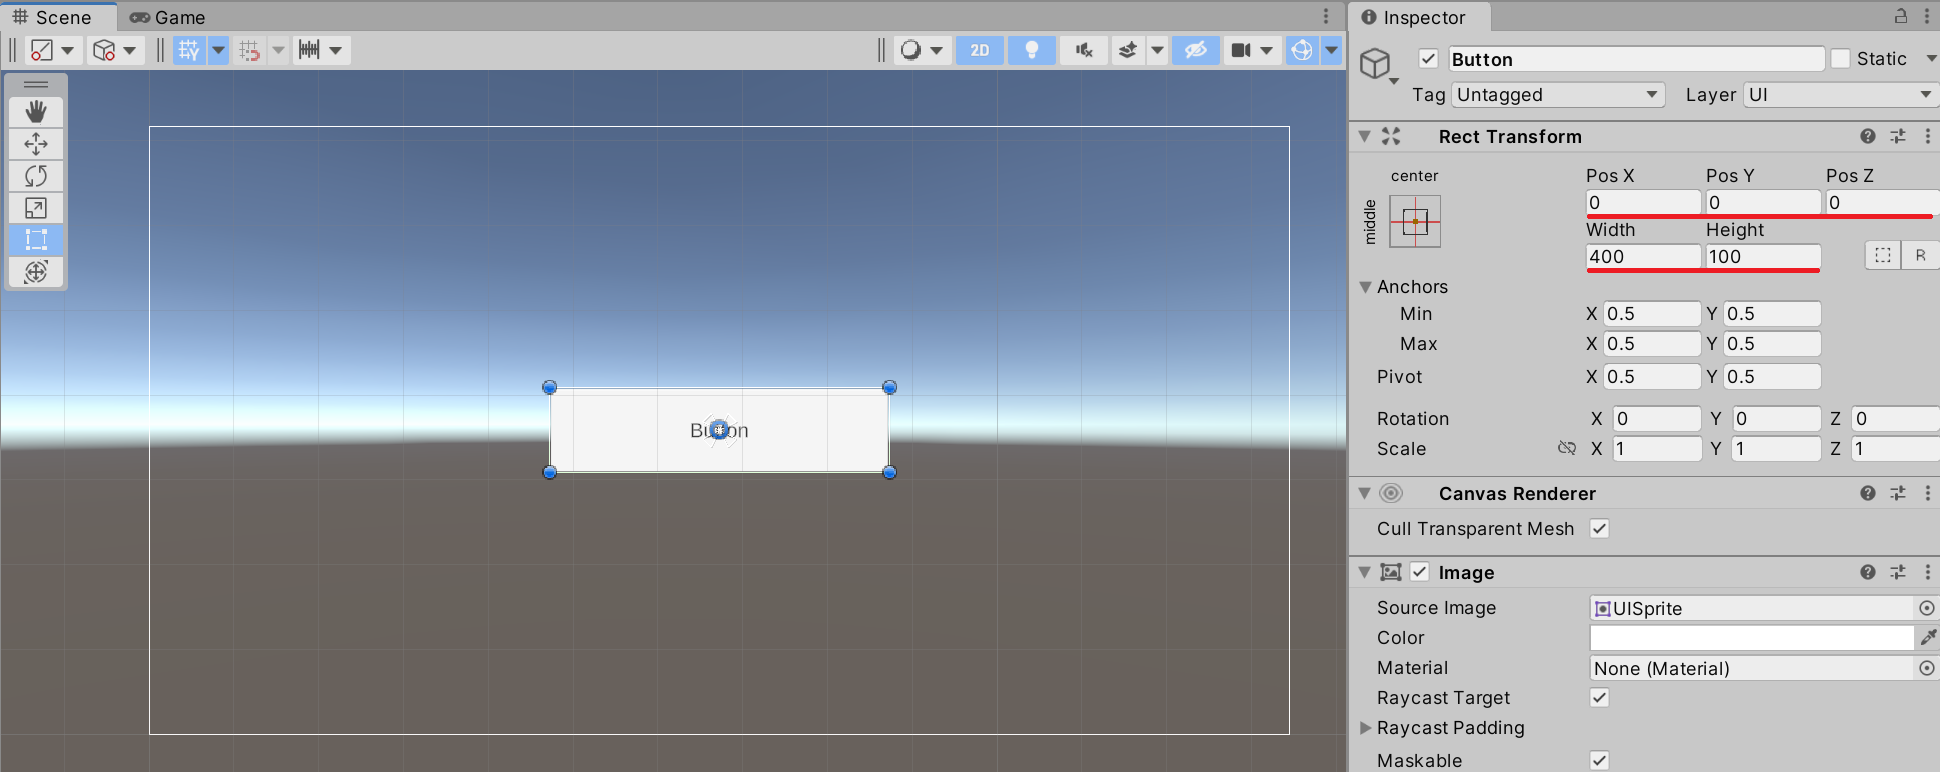Select the Transform tool
The width and height of the screenshot is (1940, 772).
(x=36, y=272)
